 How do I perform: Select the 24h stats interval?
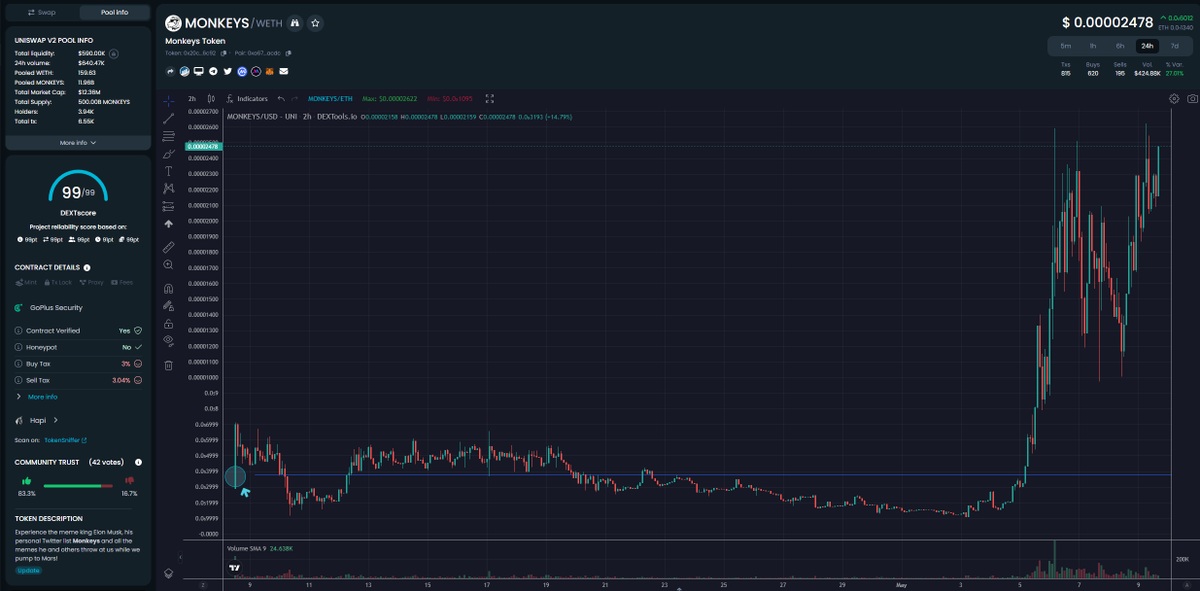(1147, 46)
